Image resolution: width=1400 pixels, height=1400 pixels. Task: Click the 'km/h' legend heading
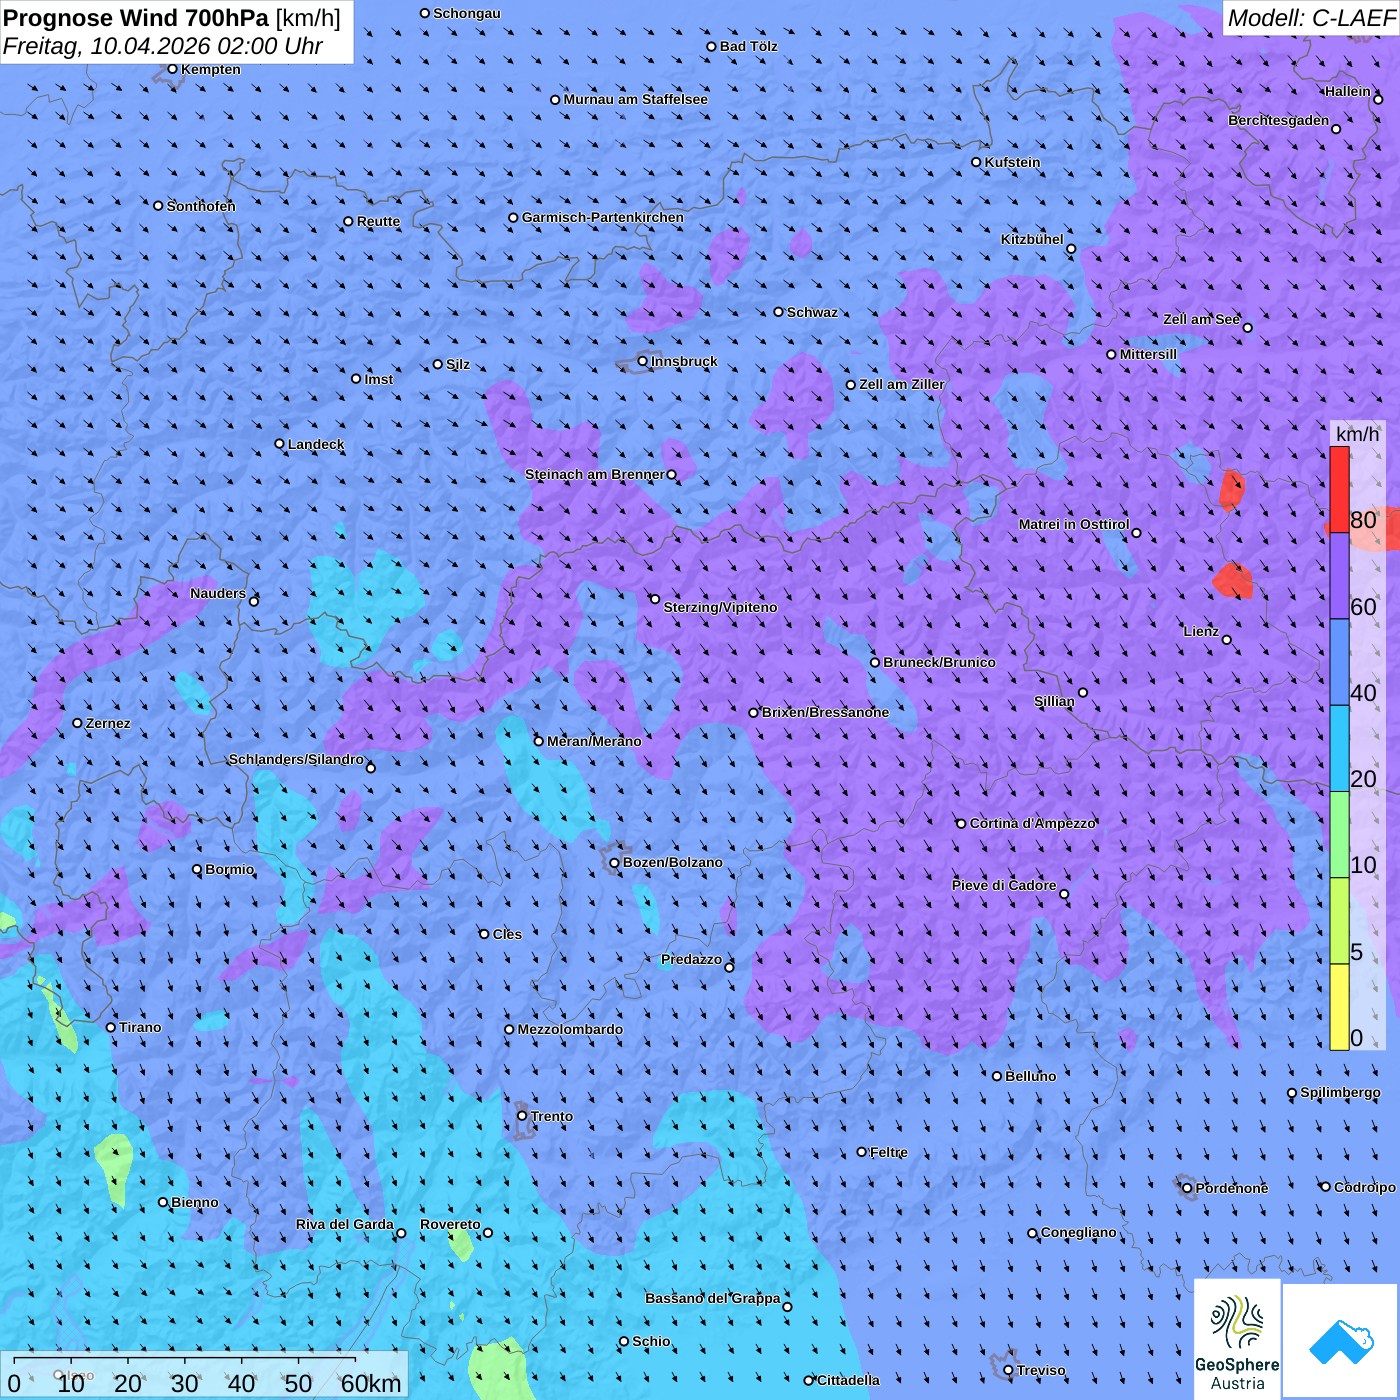click(1357, 434)
